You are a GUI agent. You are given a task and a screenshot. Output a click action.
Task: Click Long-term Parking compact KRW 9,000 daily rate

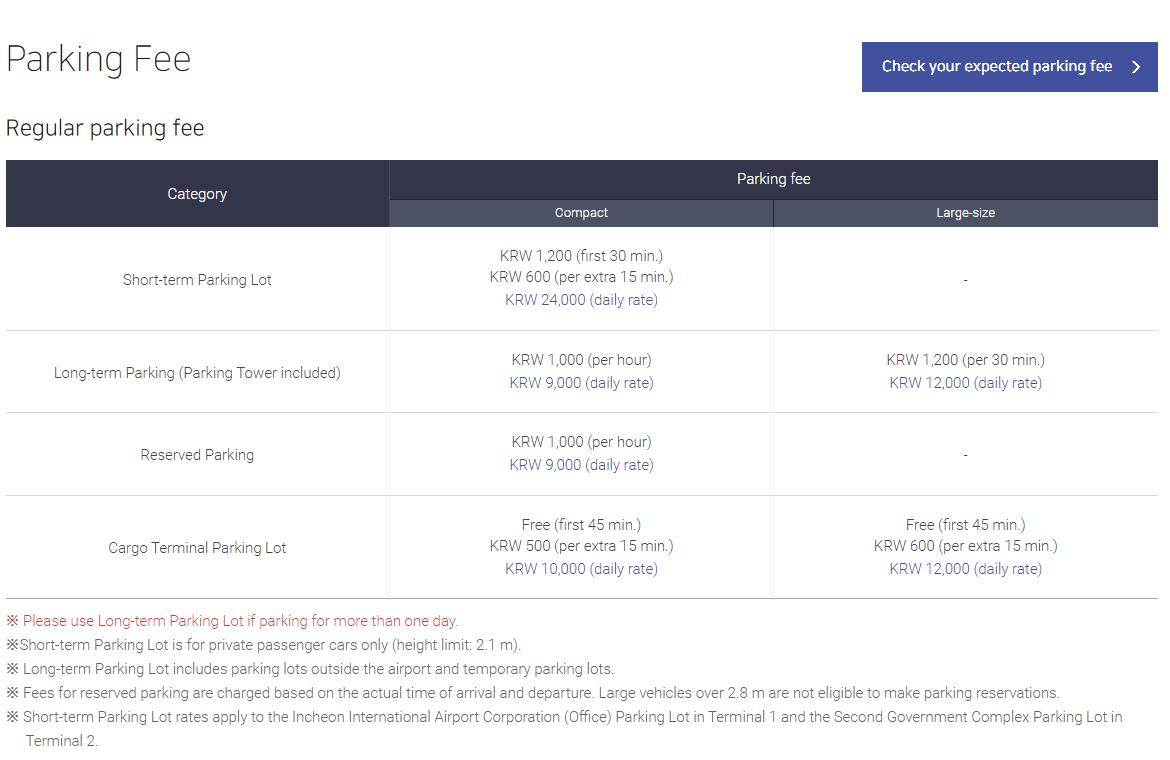tap(581, 383)
